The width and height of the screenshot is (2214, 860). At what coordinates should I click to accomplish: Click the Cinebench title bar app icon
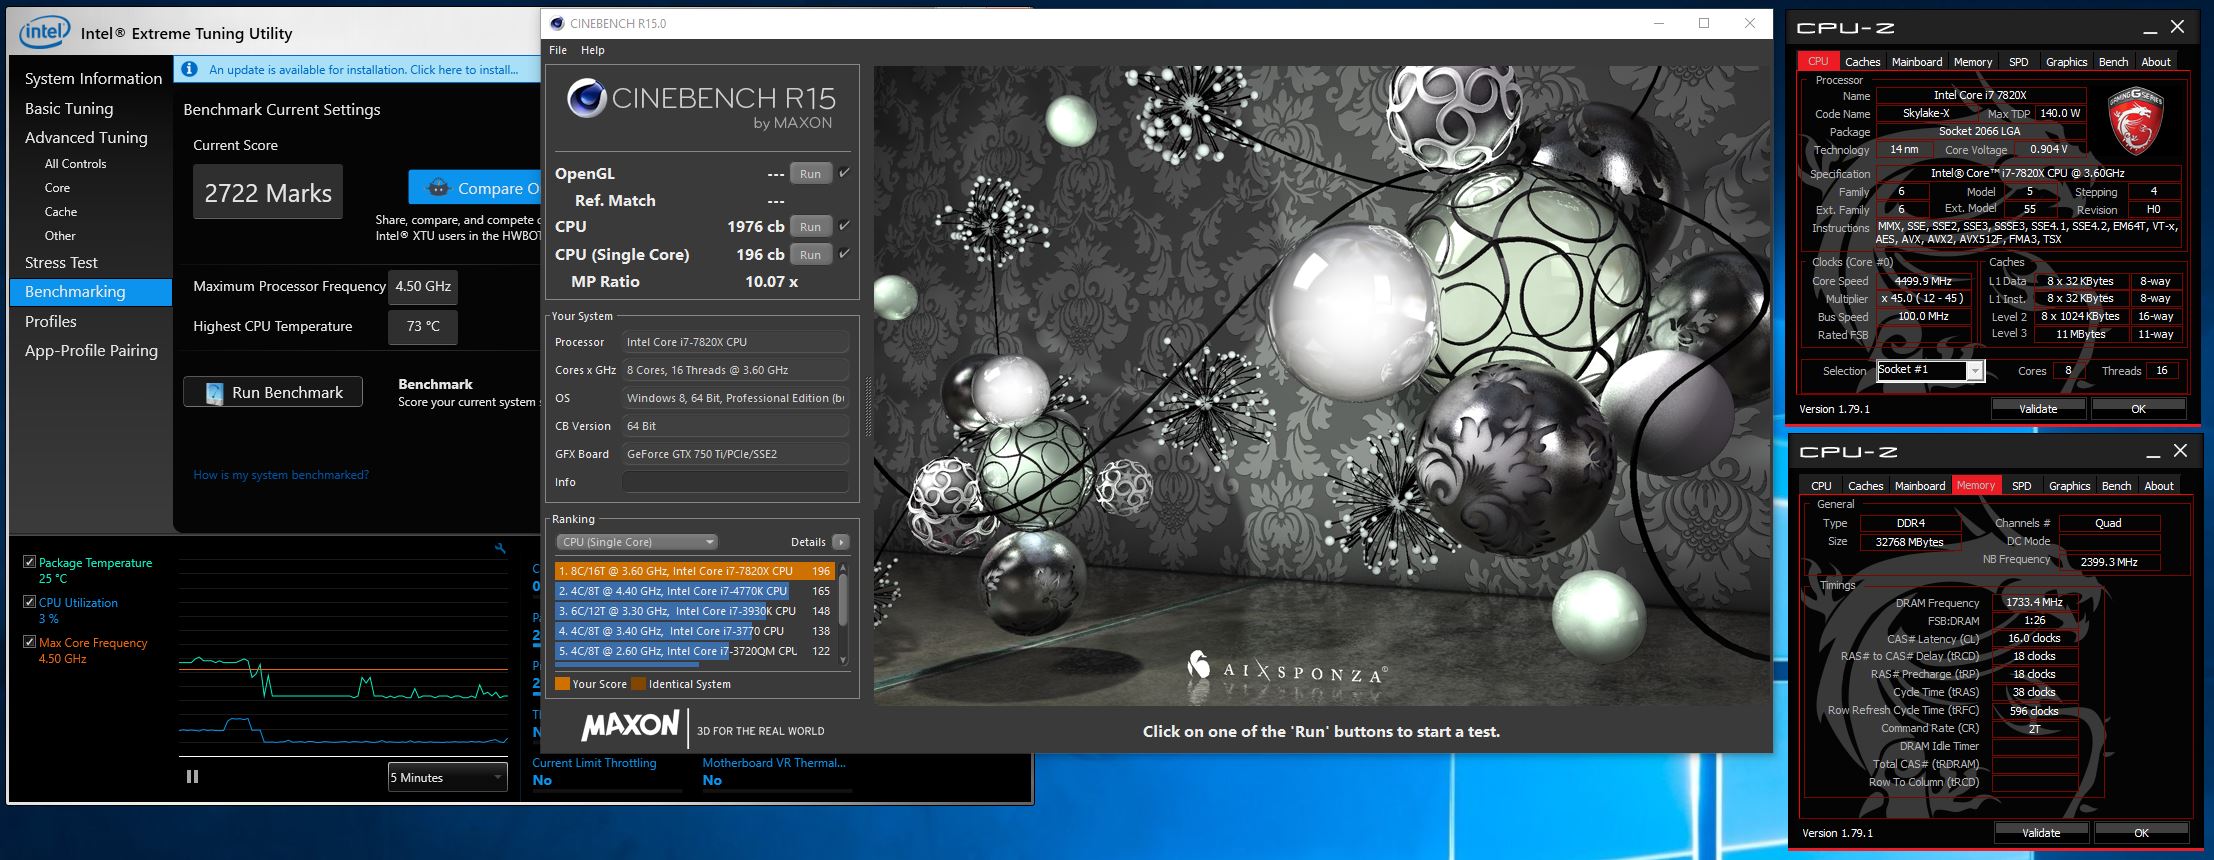pos(557,24)
